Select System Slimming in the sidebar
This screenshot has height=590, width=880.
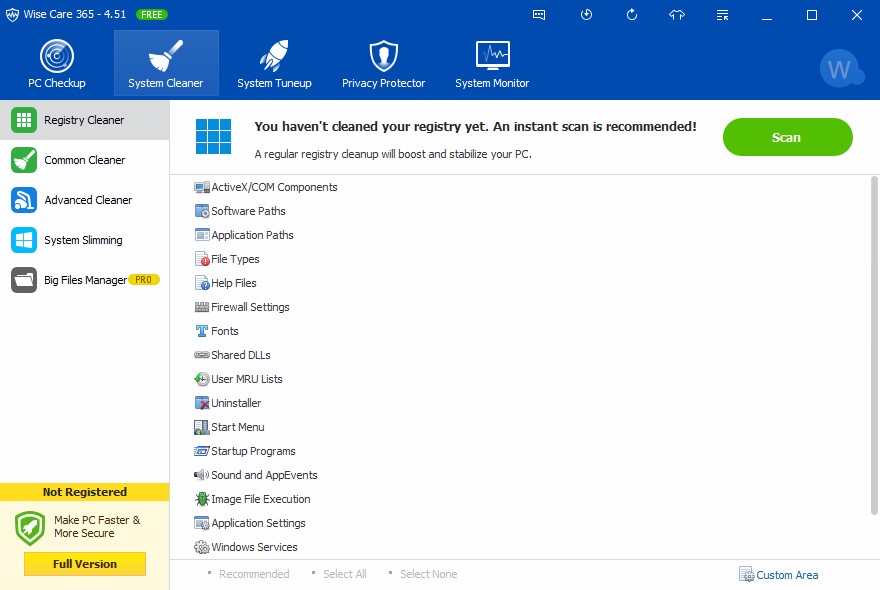coord(84,240)
